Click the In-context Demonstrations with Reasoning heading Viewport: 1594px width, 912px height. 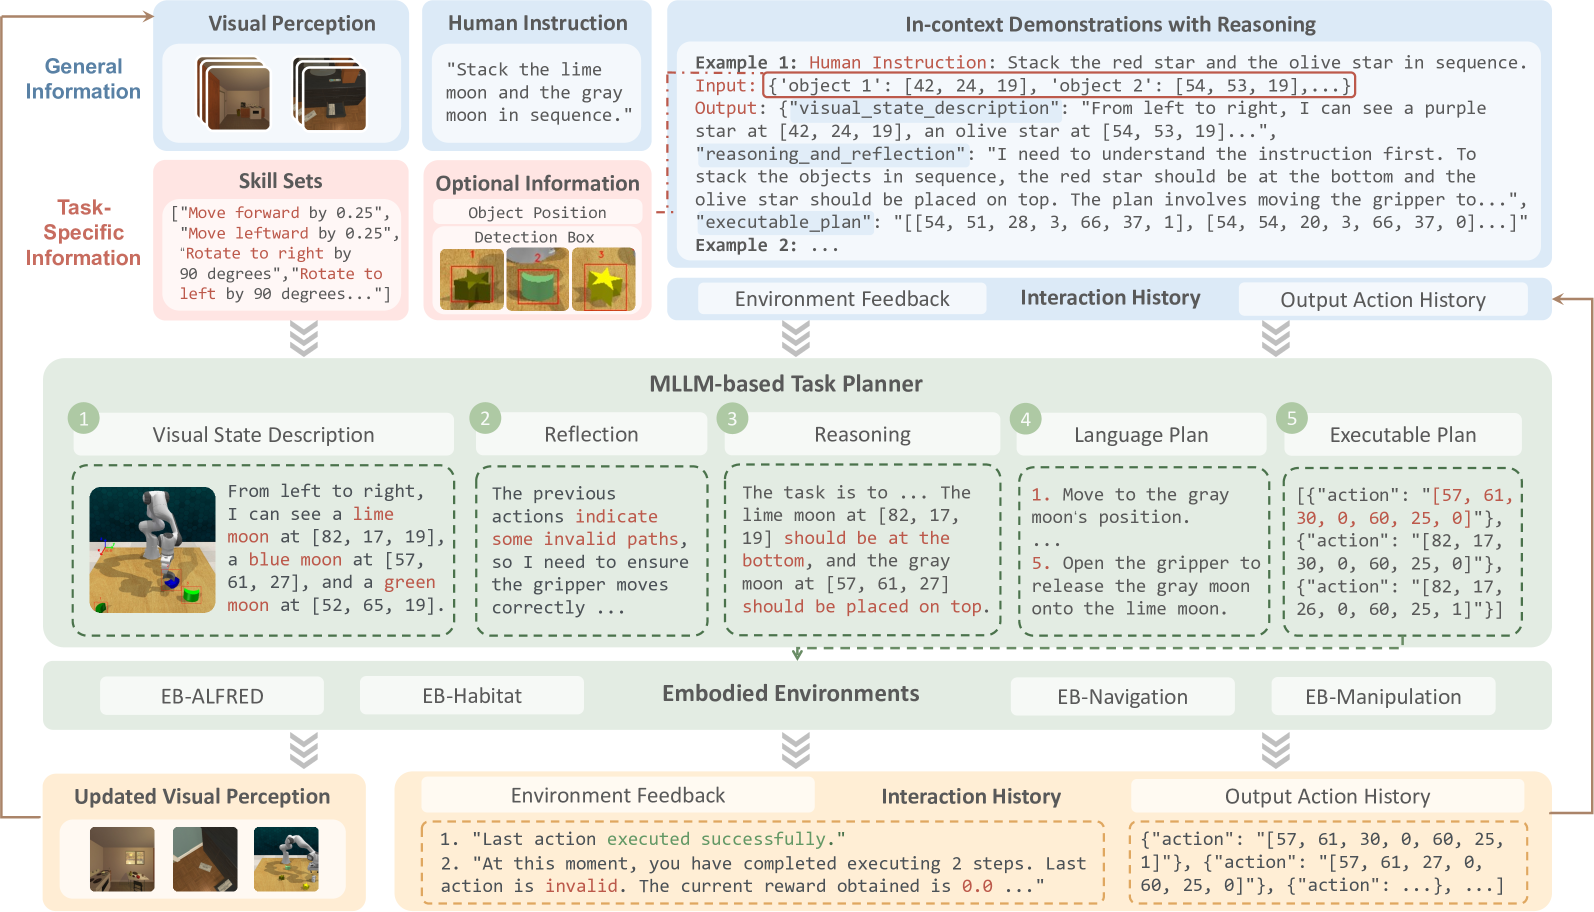pos(1110,24)
